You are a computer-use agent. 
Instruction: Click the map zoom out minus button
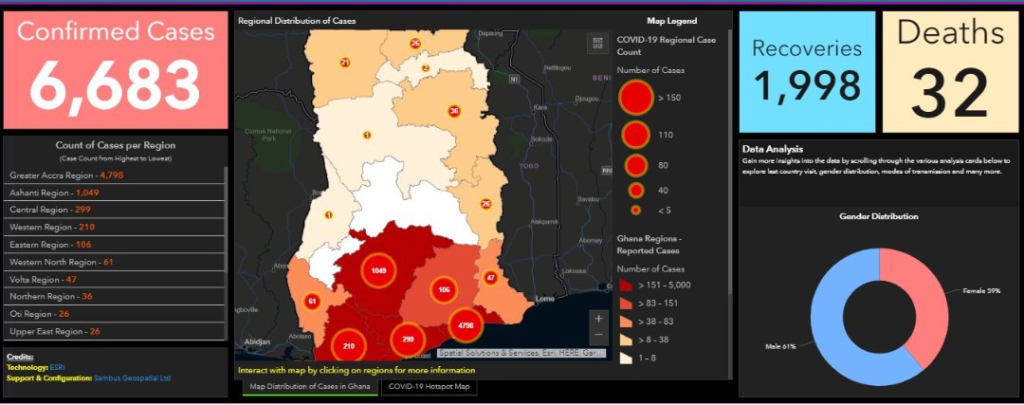click(x=599, y=338)
